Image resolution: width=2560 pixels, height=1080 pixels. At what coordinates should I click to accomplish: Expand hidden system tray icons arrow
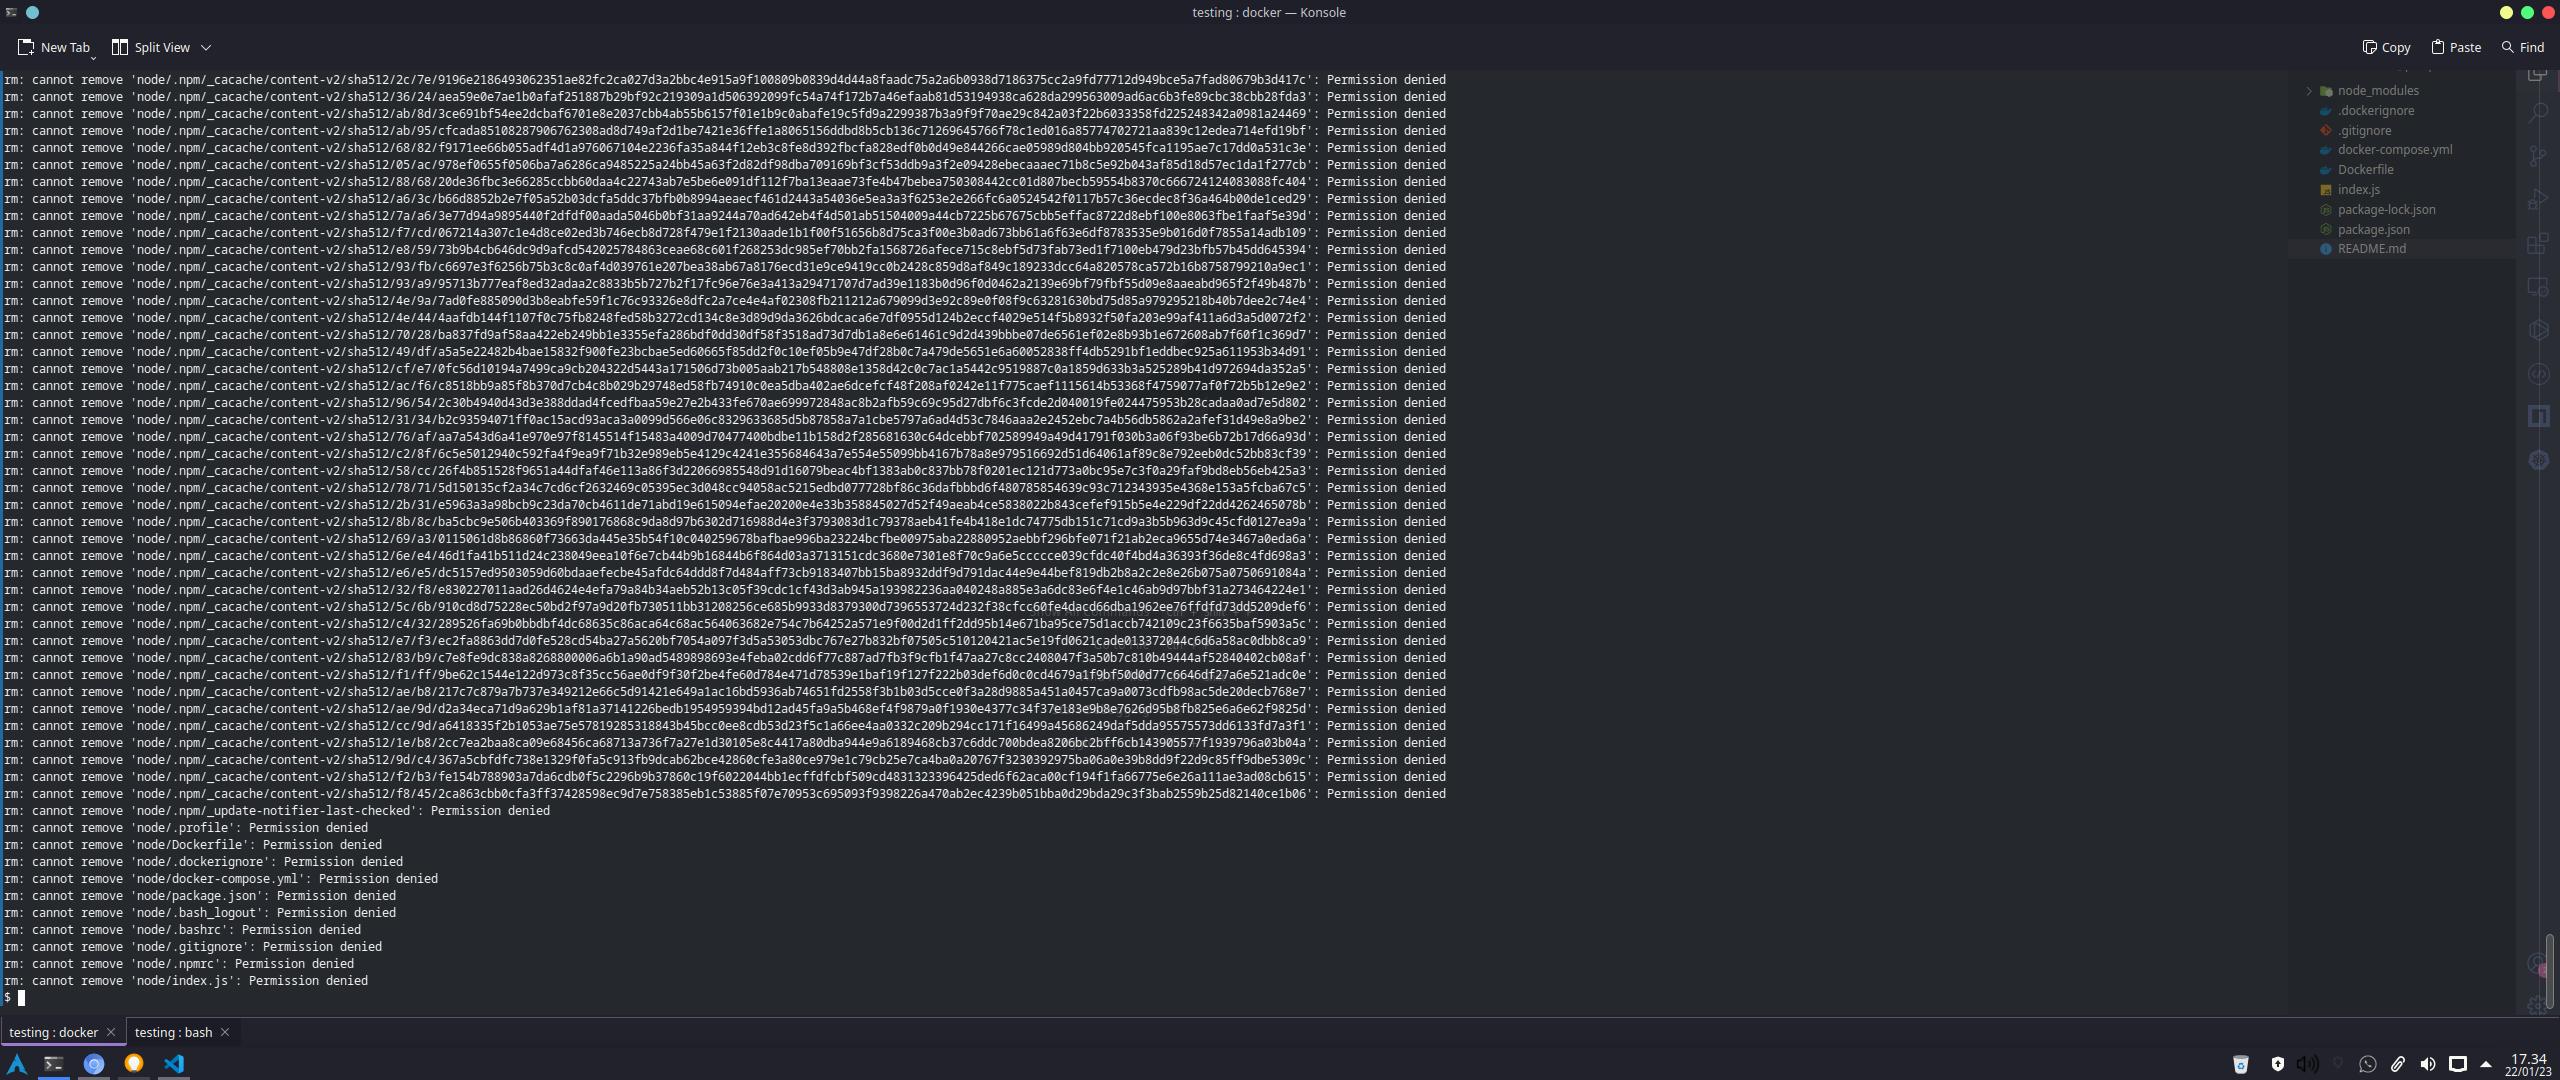point(2486,1064)
